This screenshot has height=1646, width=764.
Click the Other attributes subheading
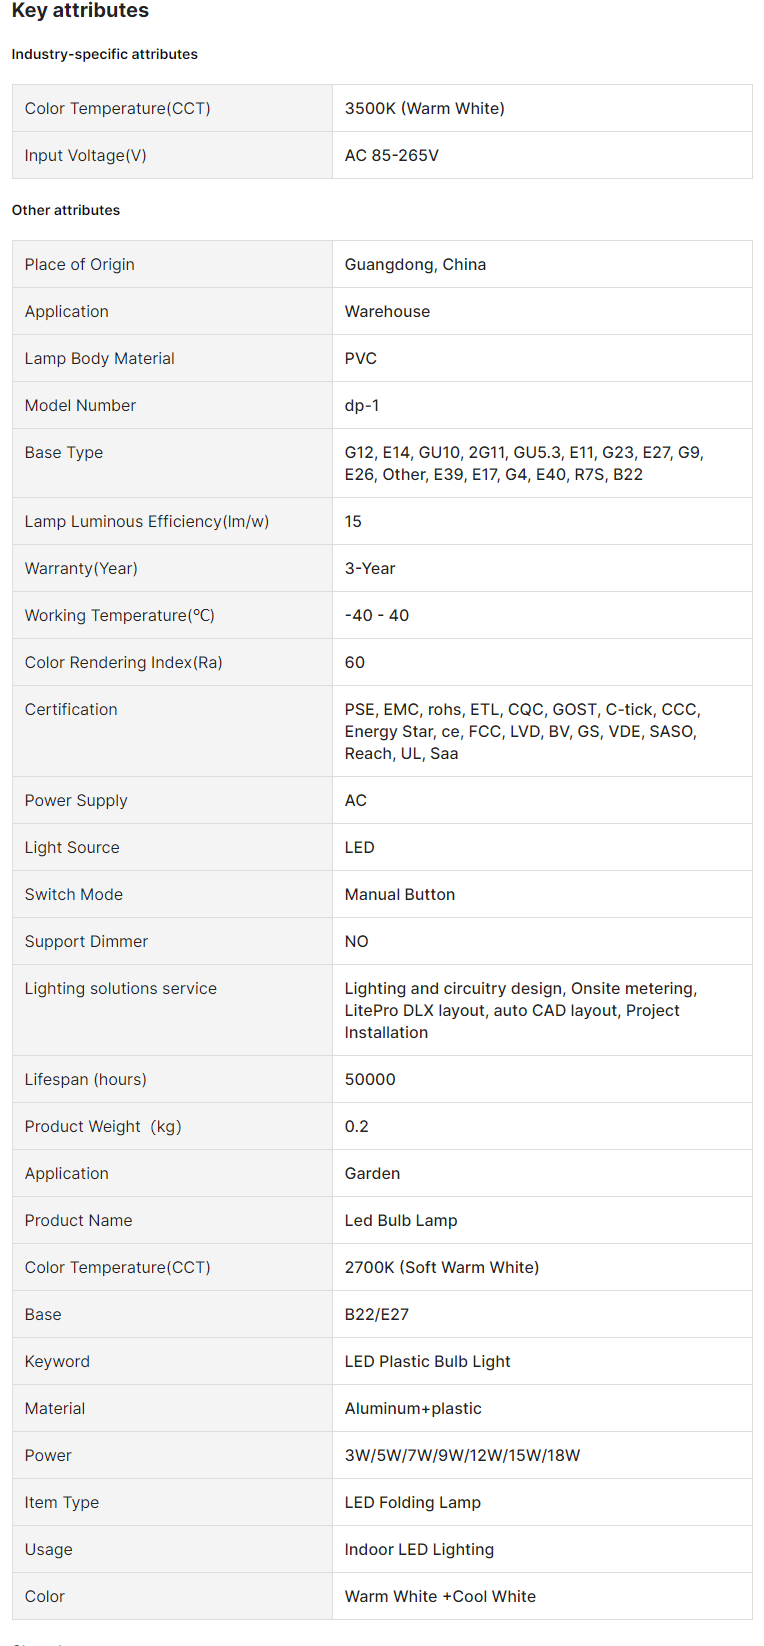click(x=66, y=210)
